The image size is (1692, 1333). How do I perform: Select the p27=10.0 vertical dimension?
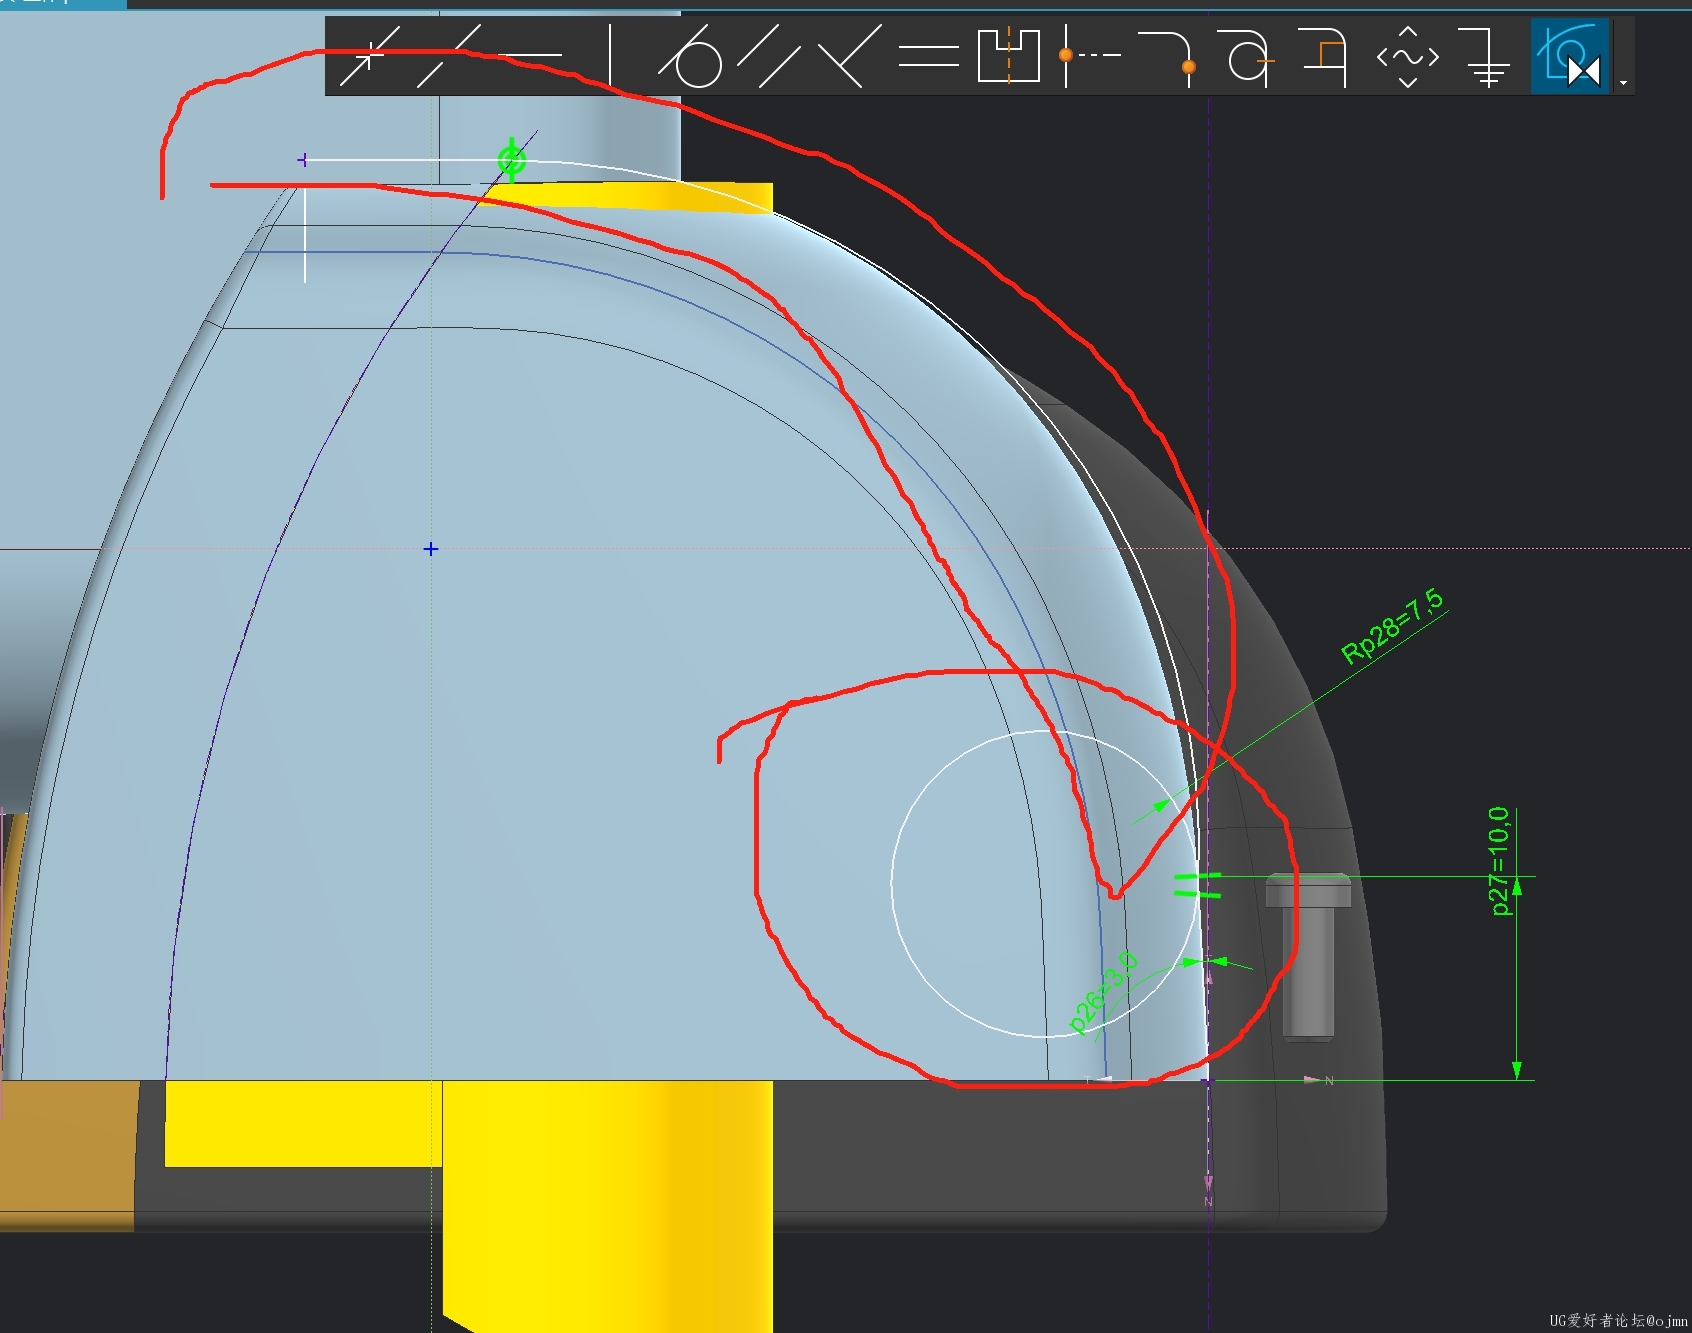[x=1498, y=861]
